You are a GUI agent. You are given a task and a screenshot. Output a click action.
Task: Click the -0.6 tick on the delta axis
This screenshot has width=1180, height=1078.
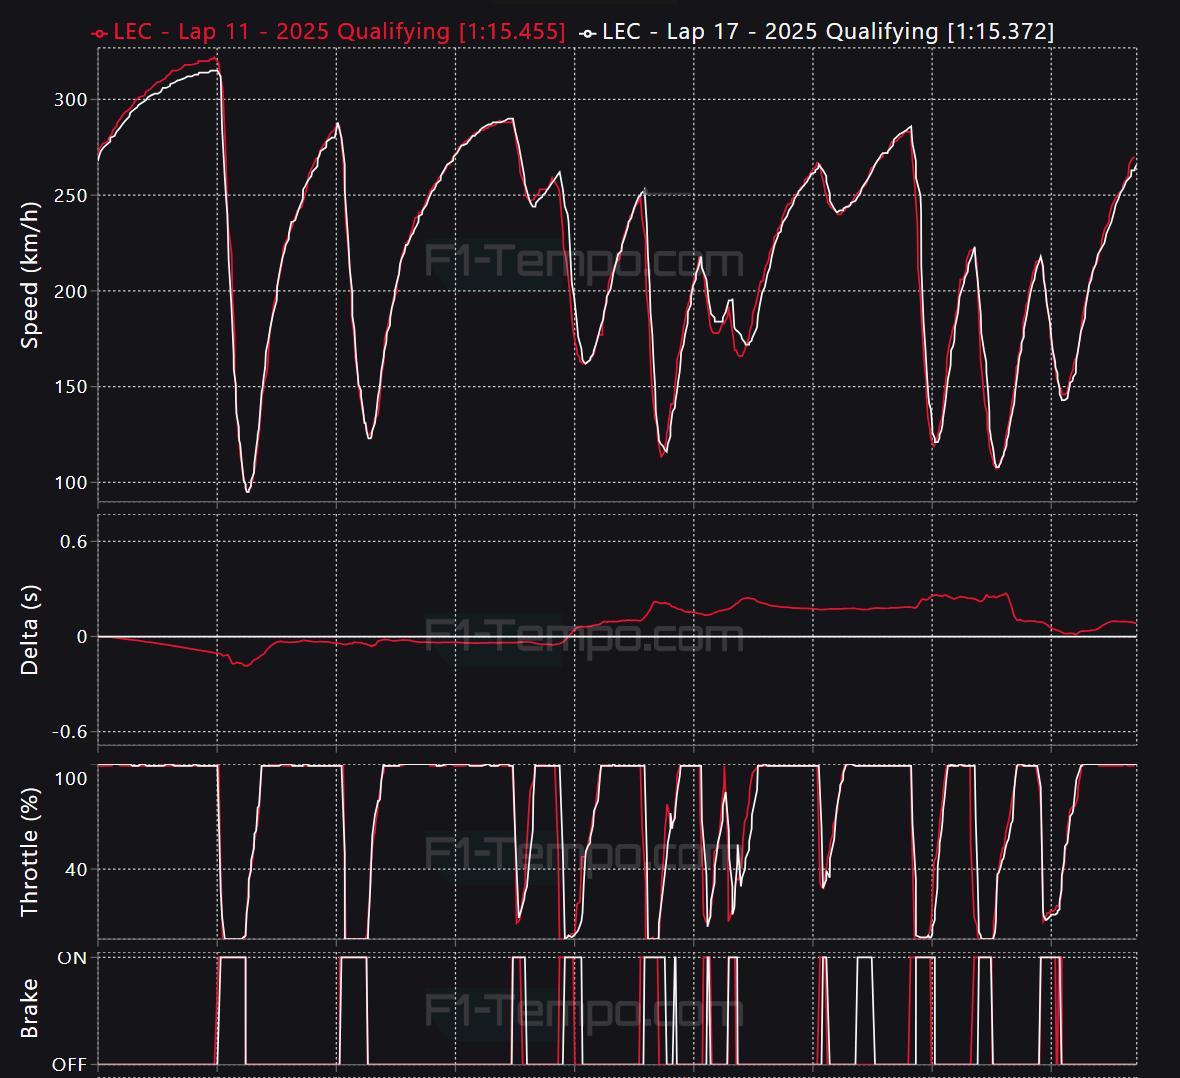[x=69, y=732]
